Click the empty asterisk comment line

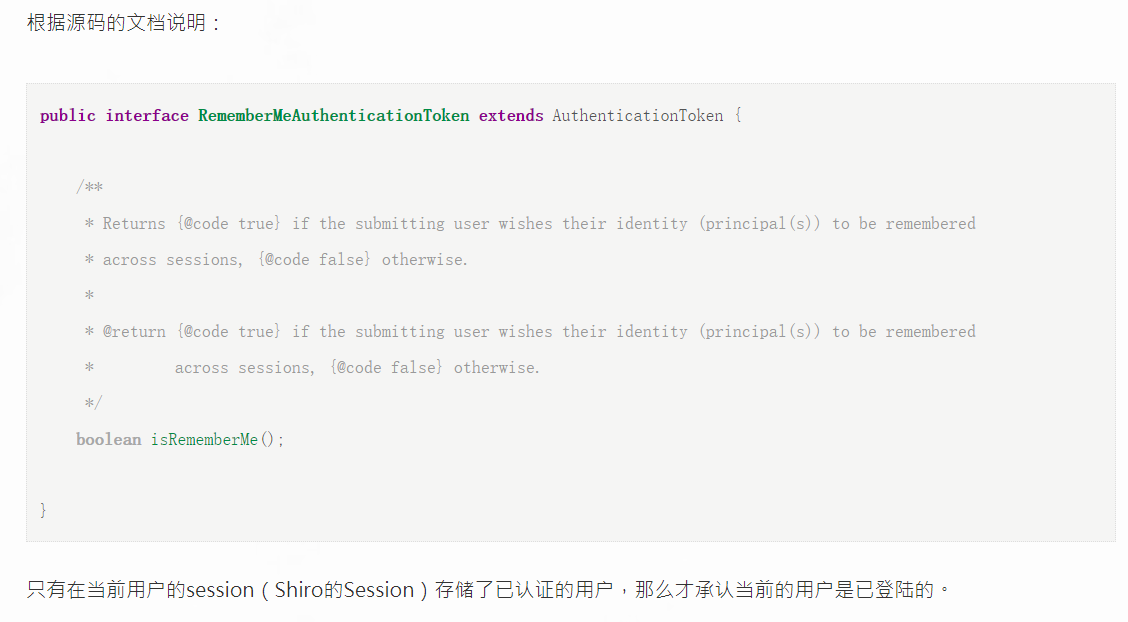[89, 296]
